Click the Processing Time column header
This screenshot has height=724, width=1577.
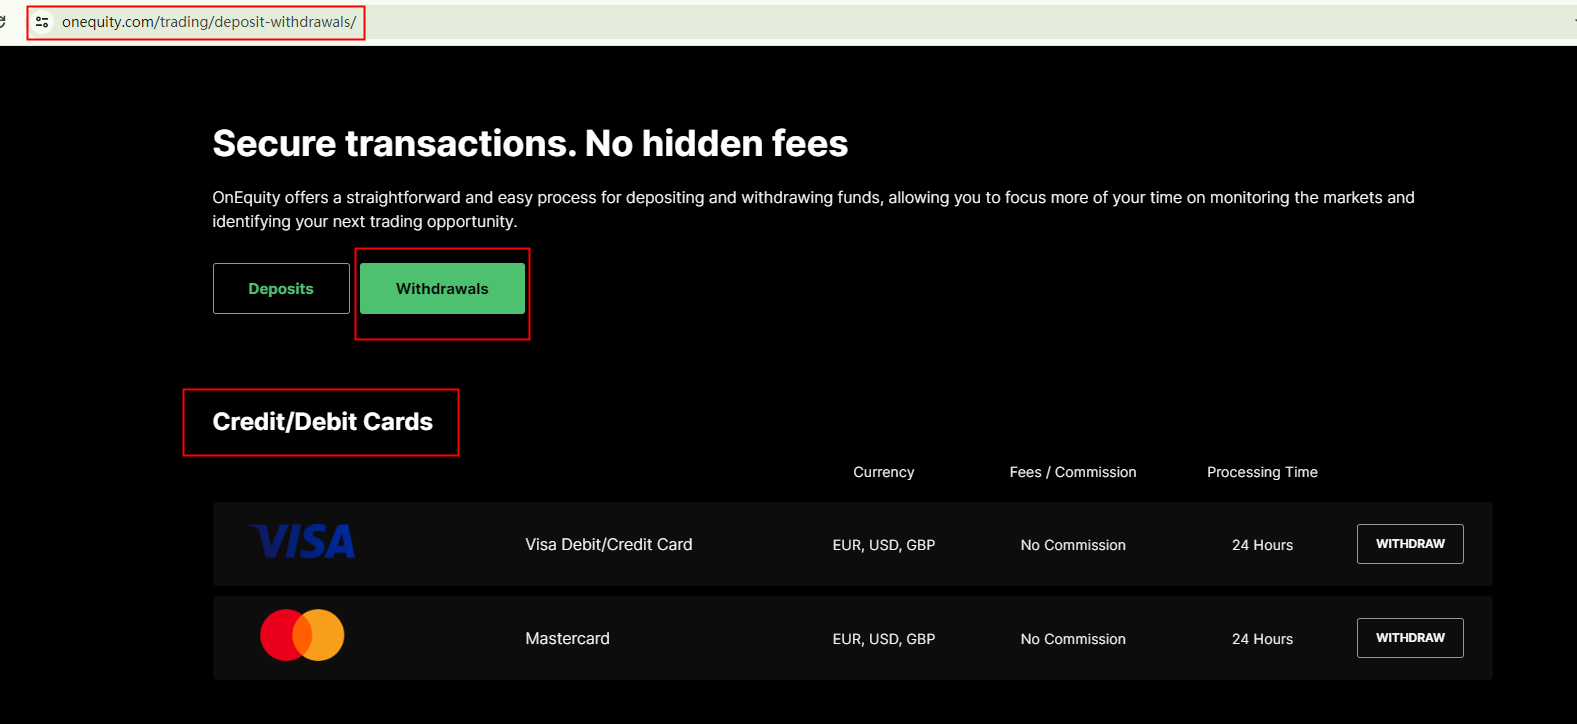coord(1262,472)
